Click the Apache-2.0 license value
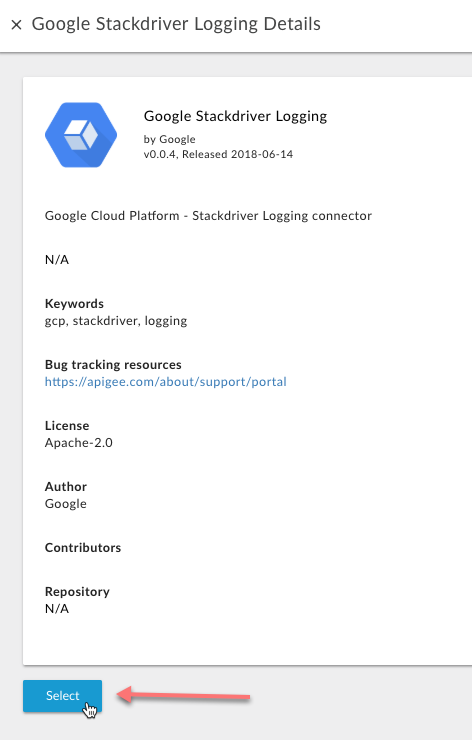The image size is (472, 740). pyautogui.click(x=79, y=443)
